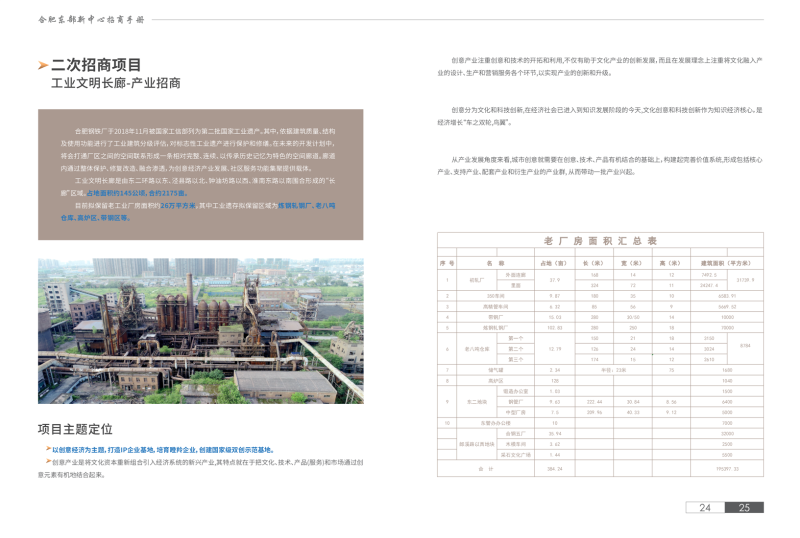Select the 建筑面积（平方米） column header
This screenshot has height=538, width=800.
(x=726, y=262)
